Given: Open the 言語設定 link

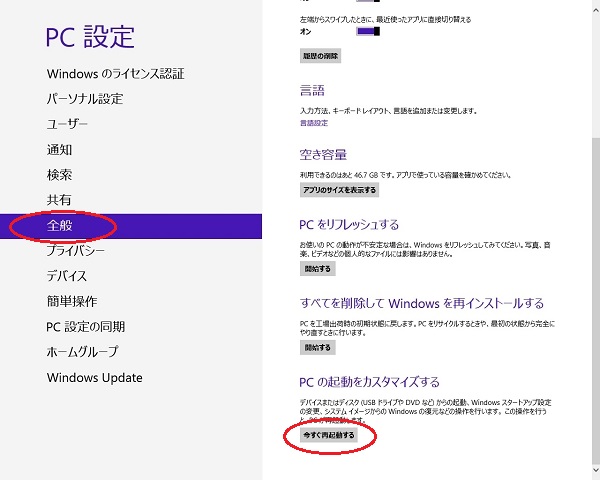Looking at the screenshot, I should (314, 123).
